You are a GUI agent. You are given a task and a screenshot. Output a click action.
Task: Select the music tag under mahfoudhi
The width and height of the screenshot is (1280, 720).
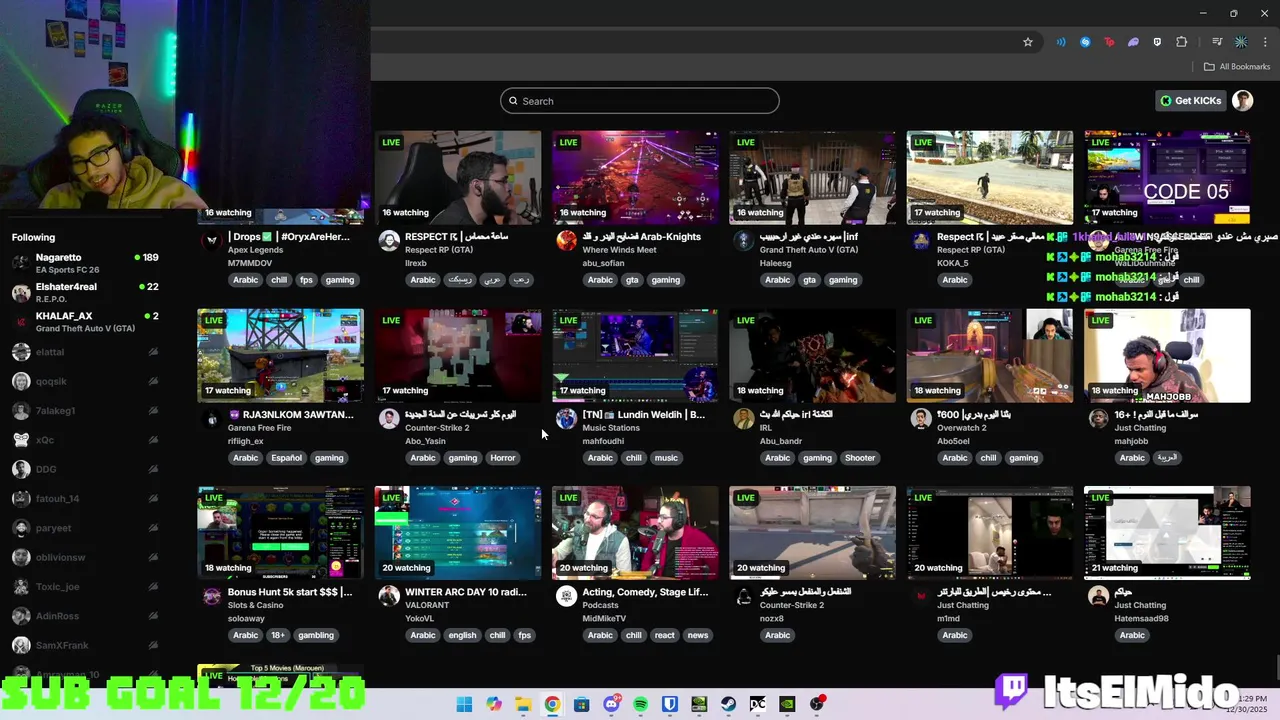666,458
